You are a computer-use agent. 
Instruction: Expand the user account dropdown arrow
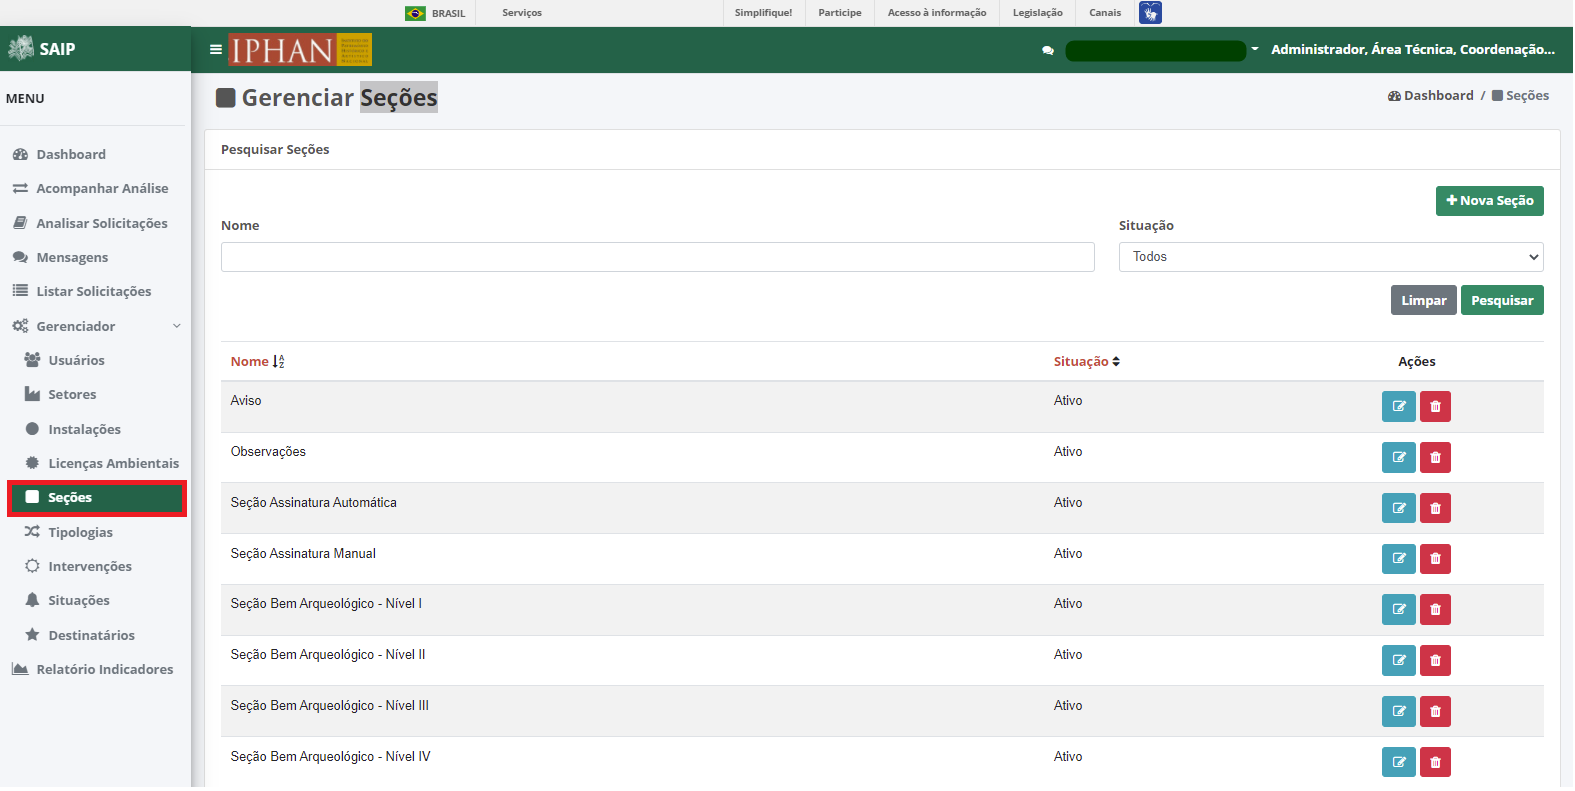(x=1255, y=49)
